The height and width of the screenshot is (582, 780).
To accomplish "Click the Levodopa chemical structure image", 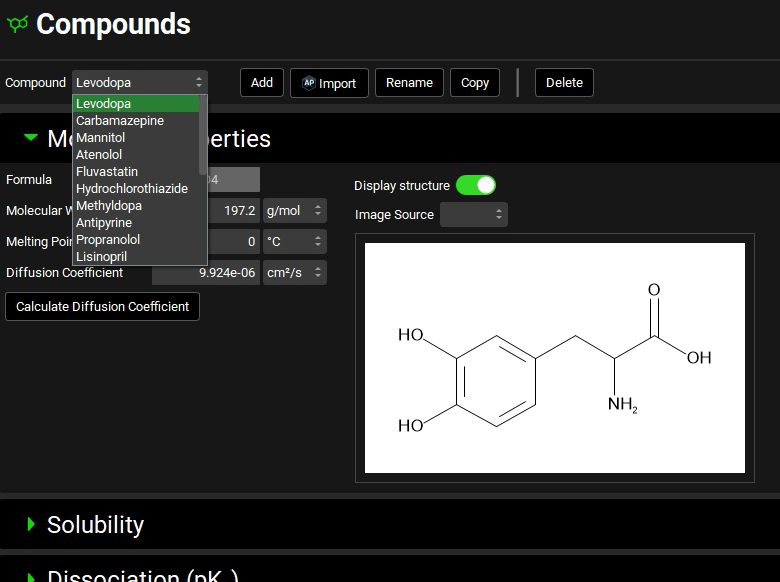I will [x=554, y=358].
